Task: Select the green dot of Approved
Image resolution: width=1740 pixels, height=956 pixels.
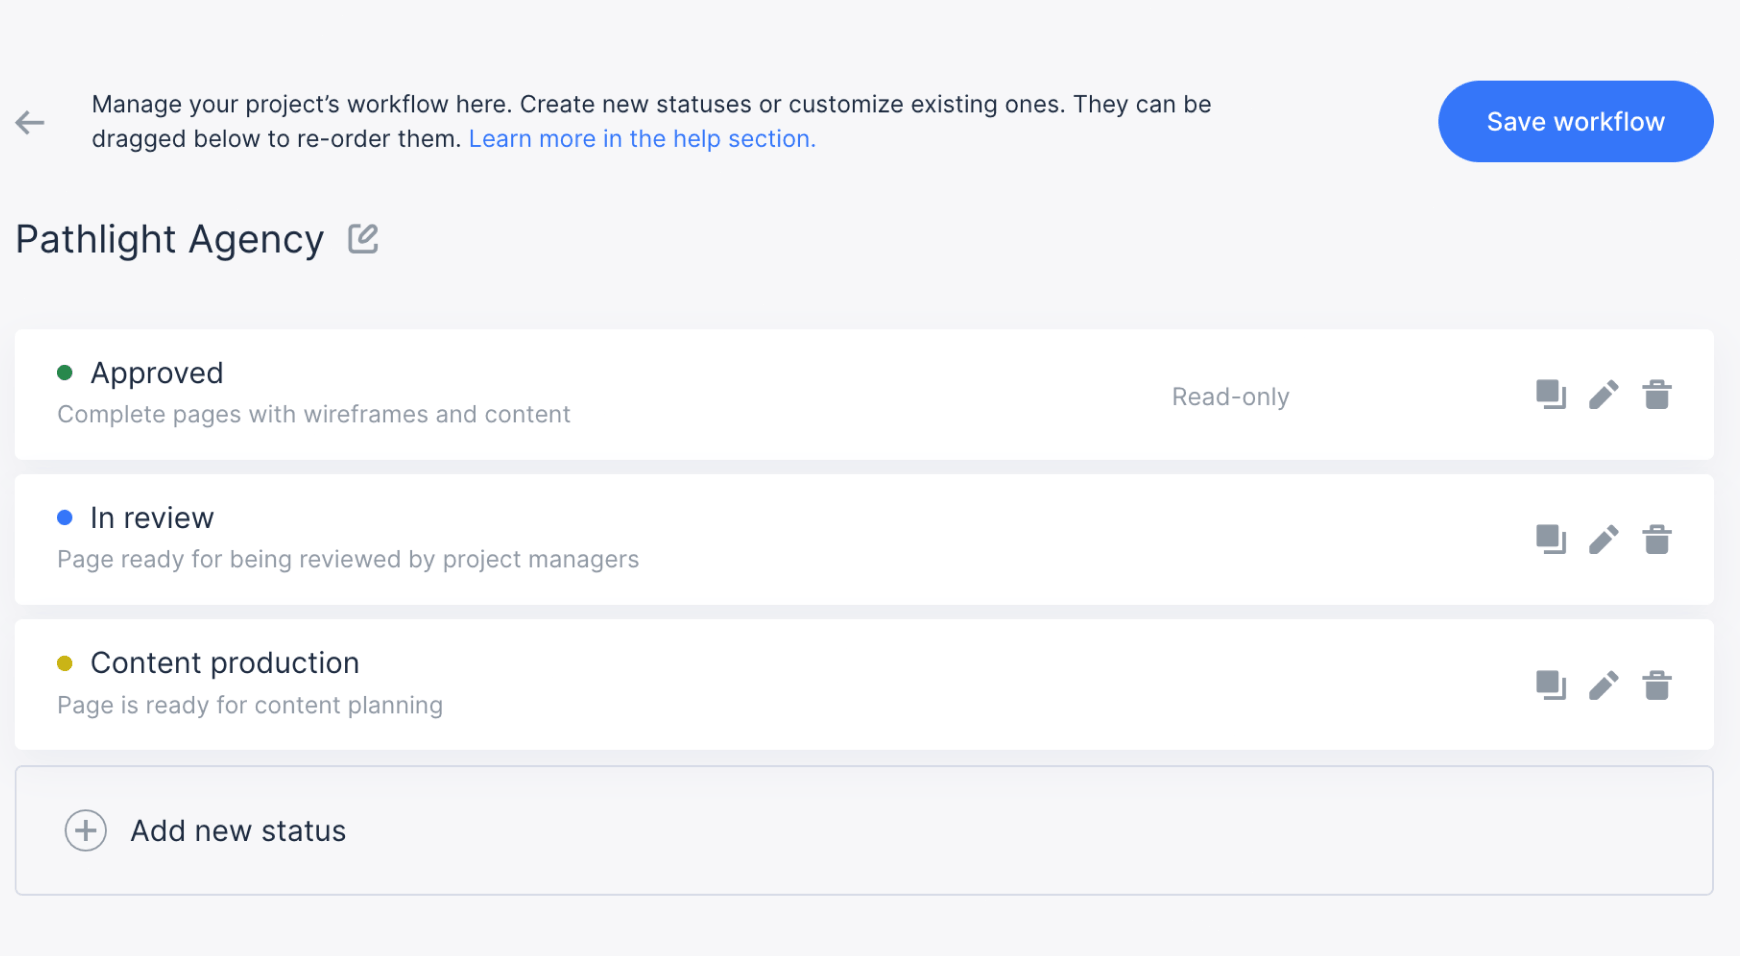Action: point(66,372)
